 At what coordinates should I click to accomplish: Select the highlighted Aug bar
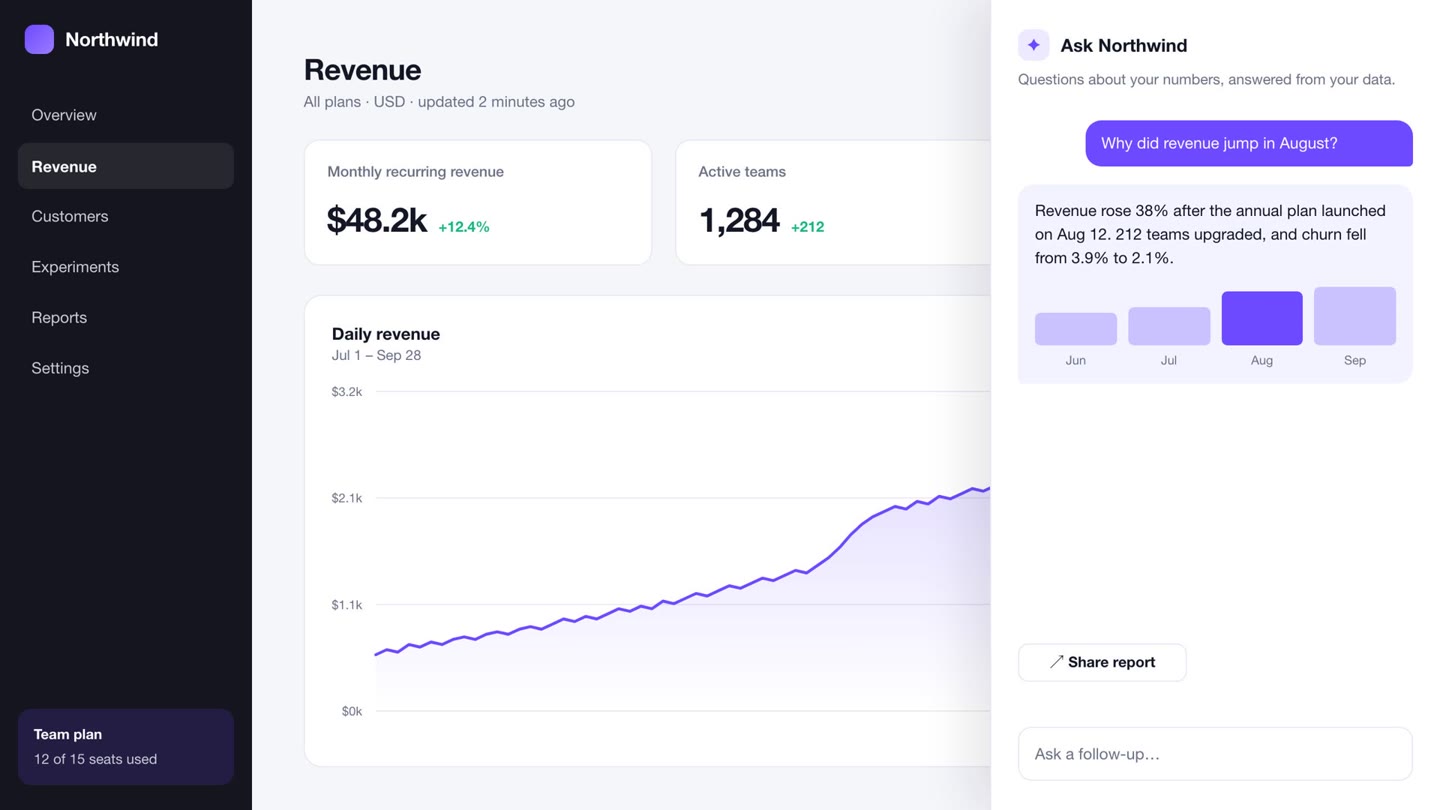[x=1262, y=318]
